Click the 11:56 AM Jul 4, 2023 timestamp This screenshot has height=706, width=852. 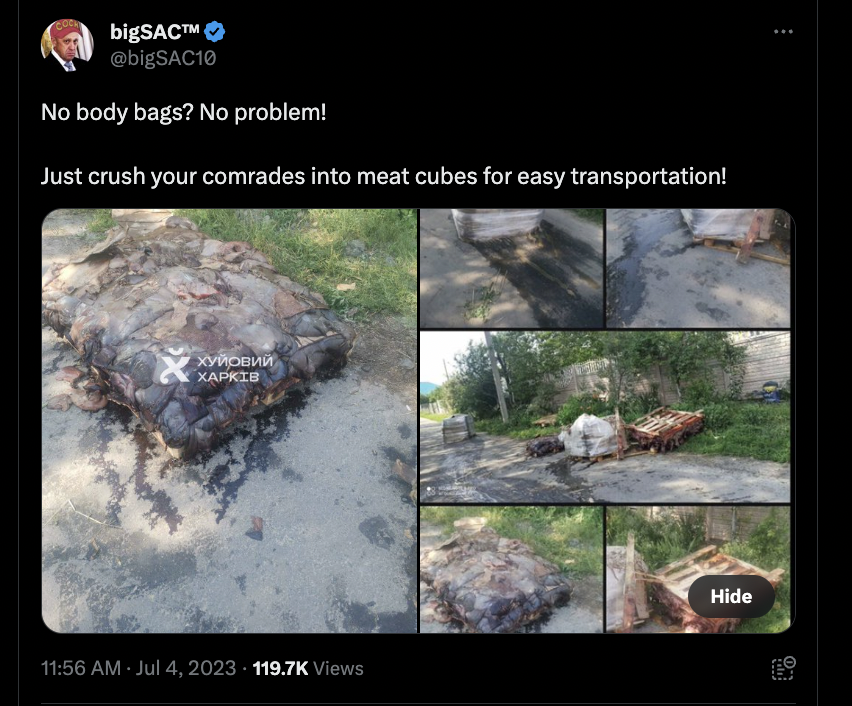click(x=139, y=668)
